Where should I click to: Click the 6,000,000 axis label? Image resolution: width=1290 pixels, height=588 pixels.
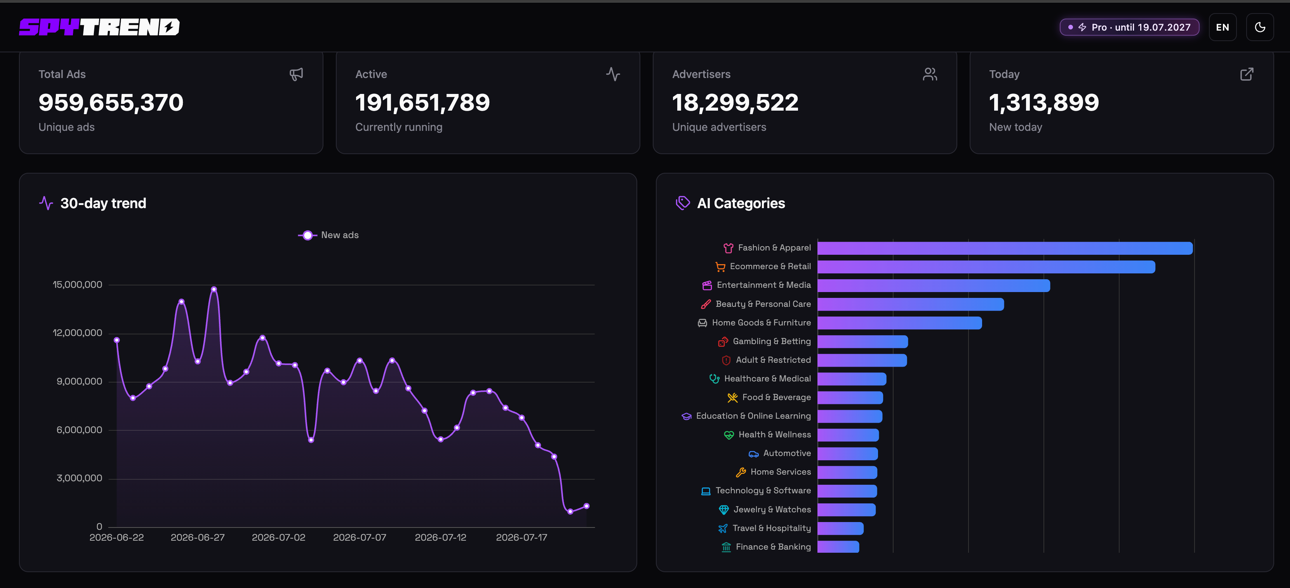[x=80, y=430]
